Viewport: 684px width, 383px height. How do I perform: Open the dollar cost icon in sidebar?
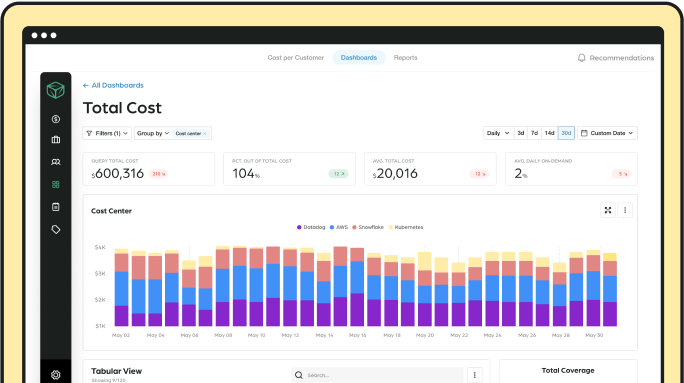[55, 119]
